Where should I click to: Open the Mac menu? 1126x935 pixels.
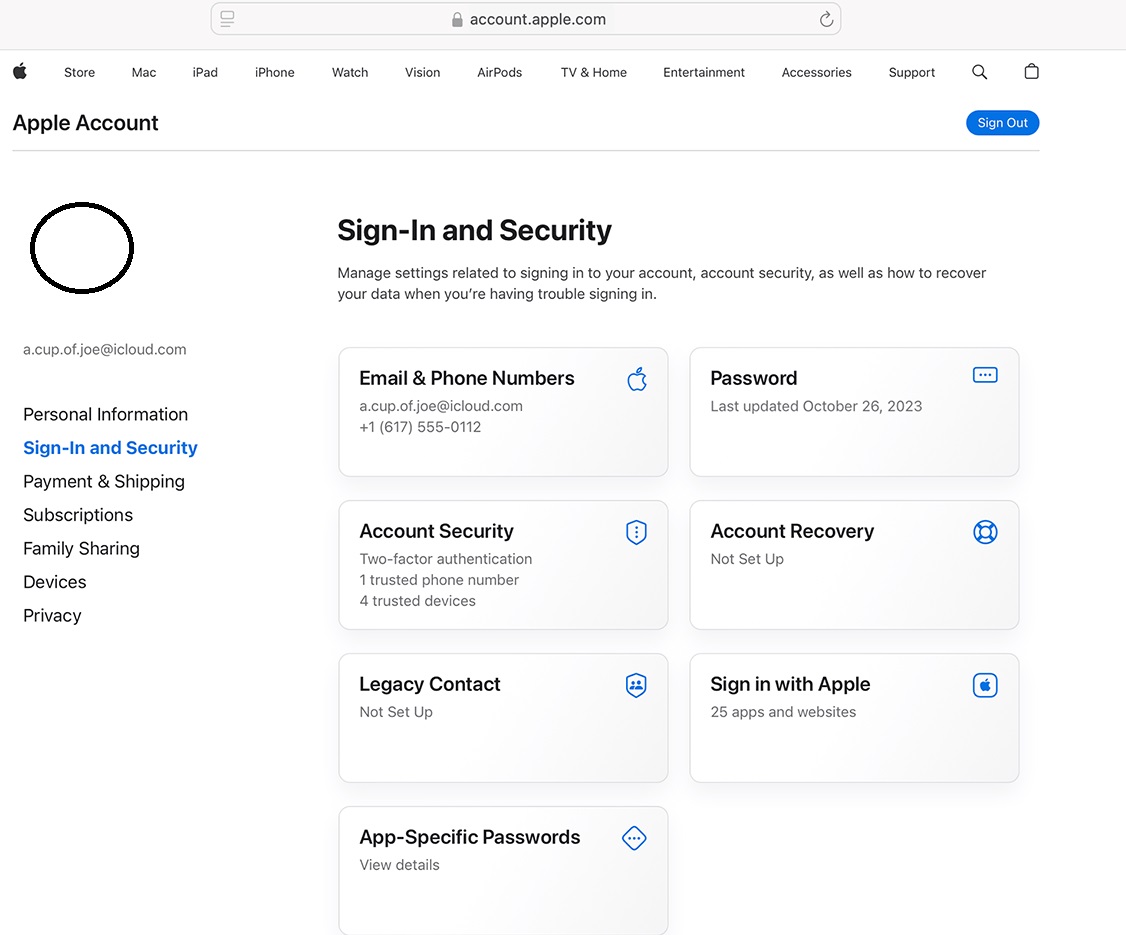[x=144, y=73]
